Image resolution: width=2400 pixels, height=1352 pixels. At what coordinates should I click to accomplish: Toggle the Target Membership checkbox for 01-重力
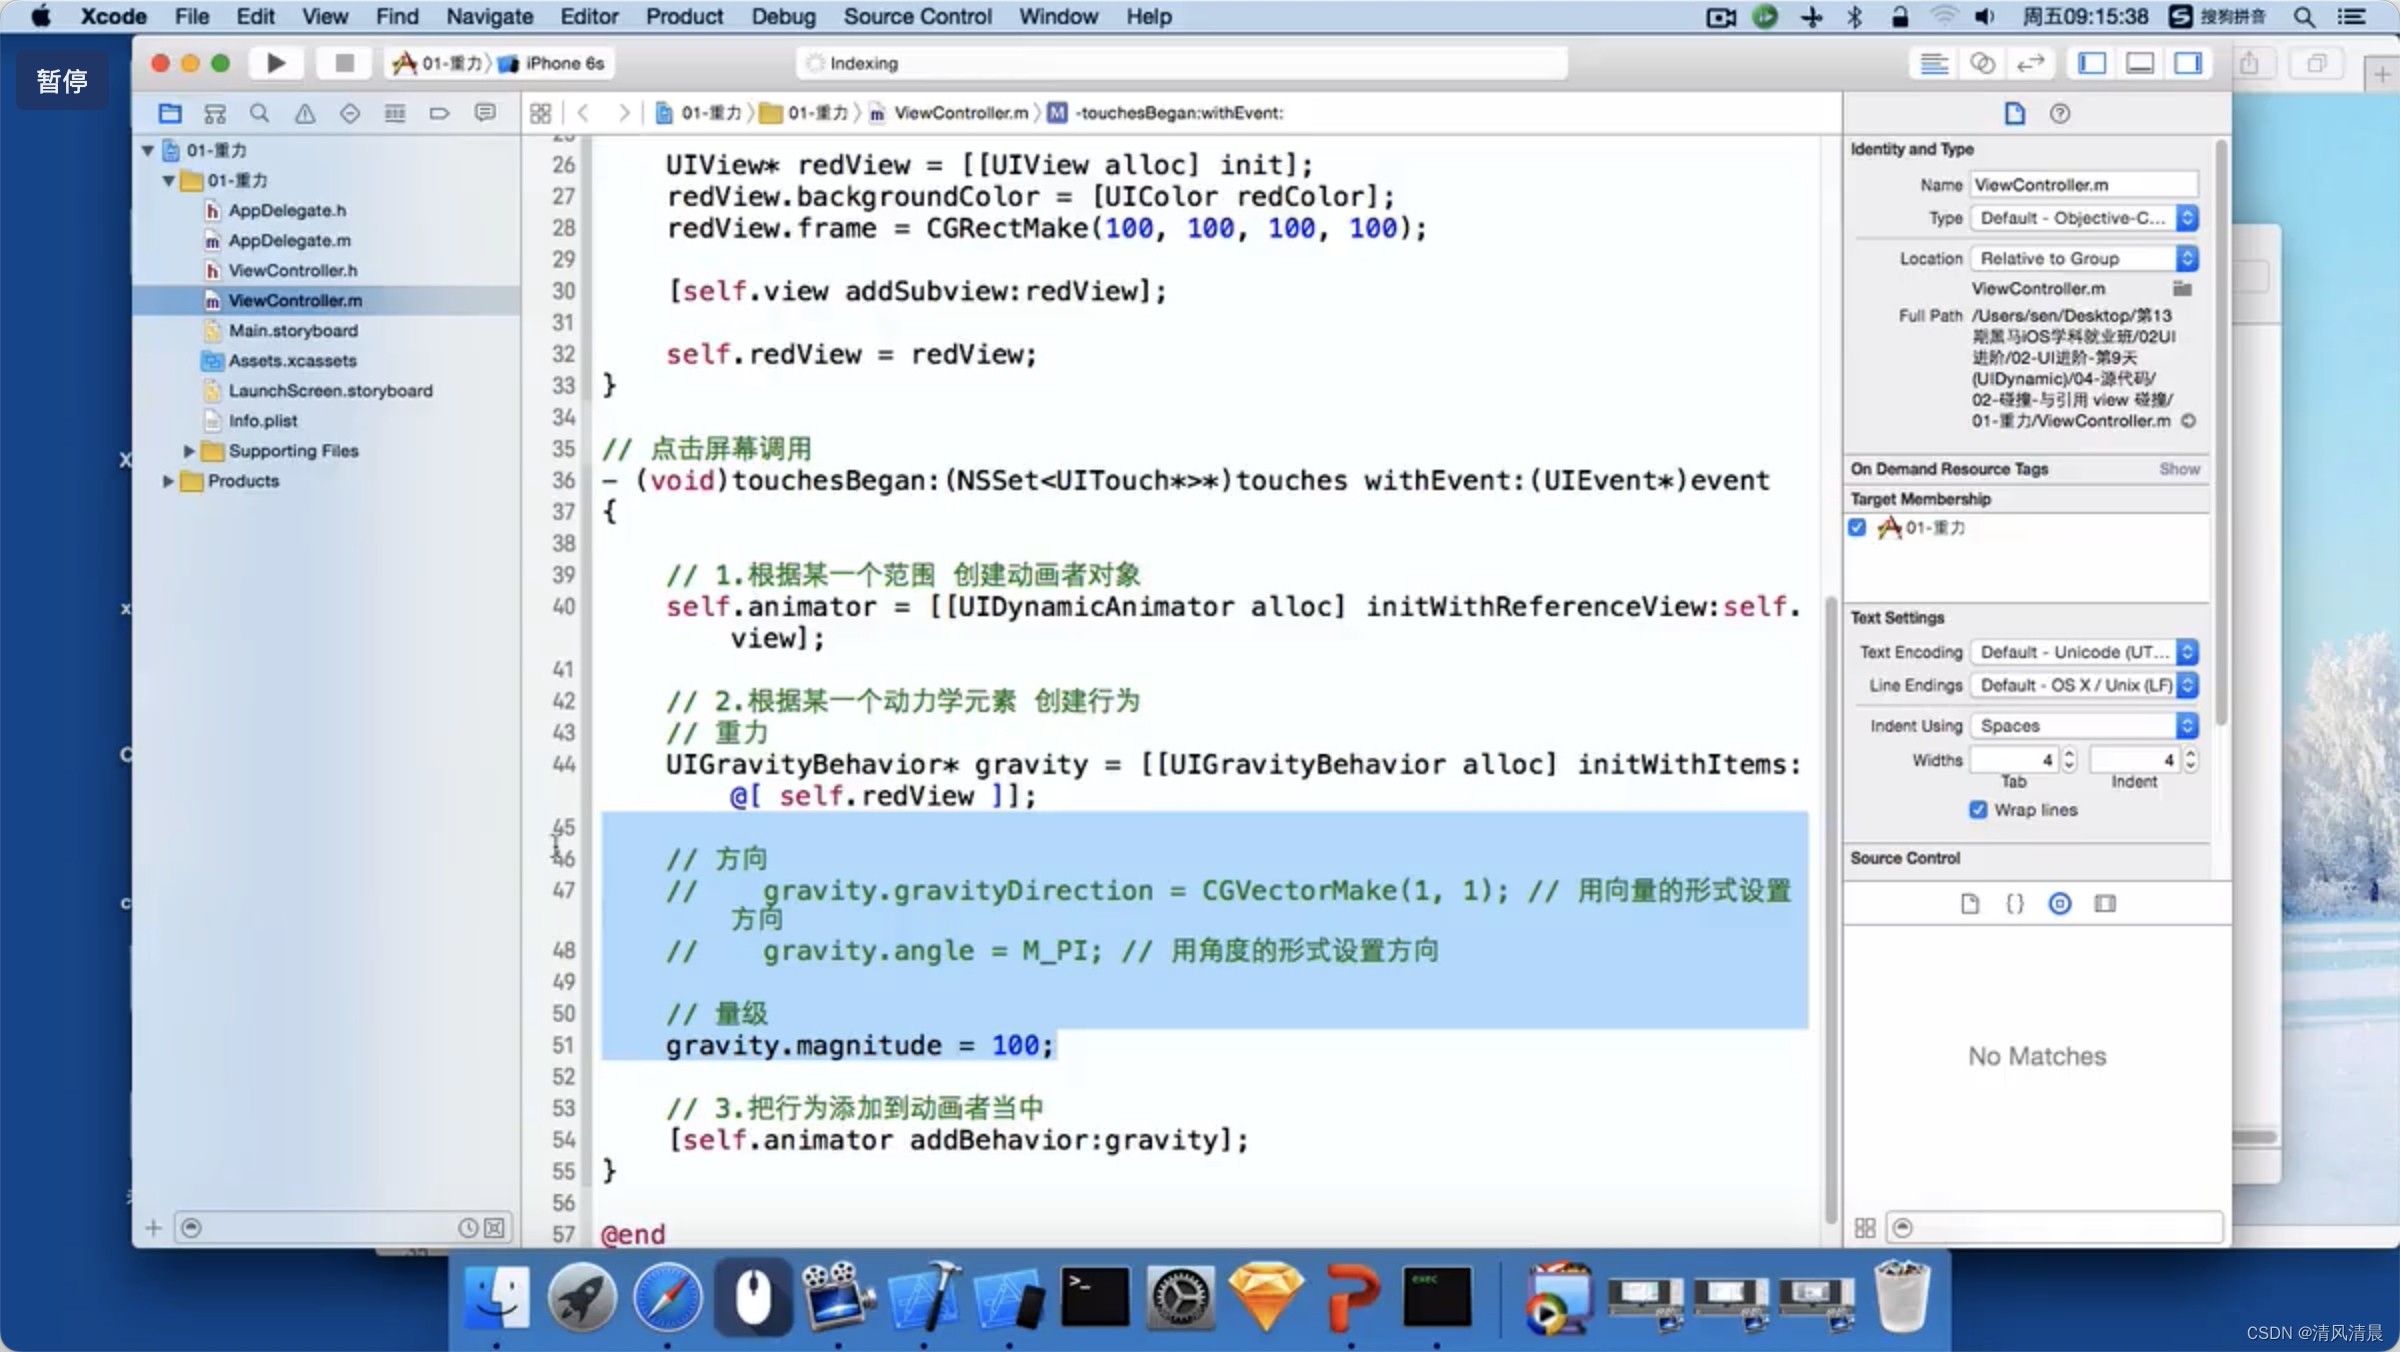(1858, 526)
